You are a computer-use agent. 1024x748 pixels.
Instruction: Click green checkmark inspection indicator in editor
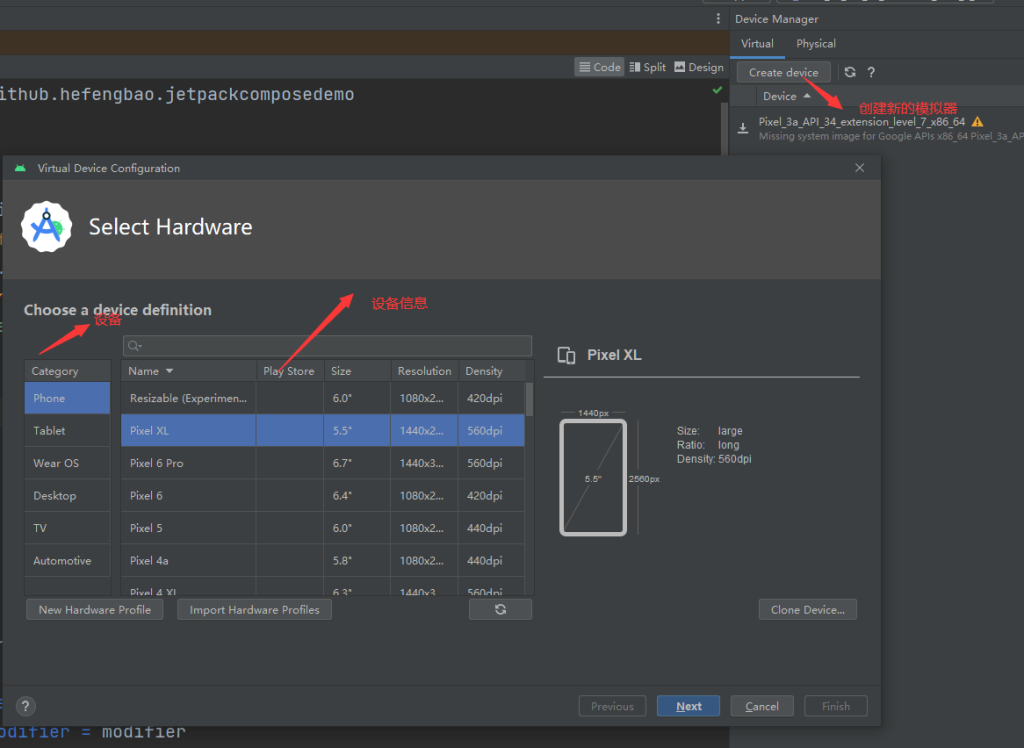coord(717,90)
